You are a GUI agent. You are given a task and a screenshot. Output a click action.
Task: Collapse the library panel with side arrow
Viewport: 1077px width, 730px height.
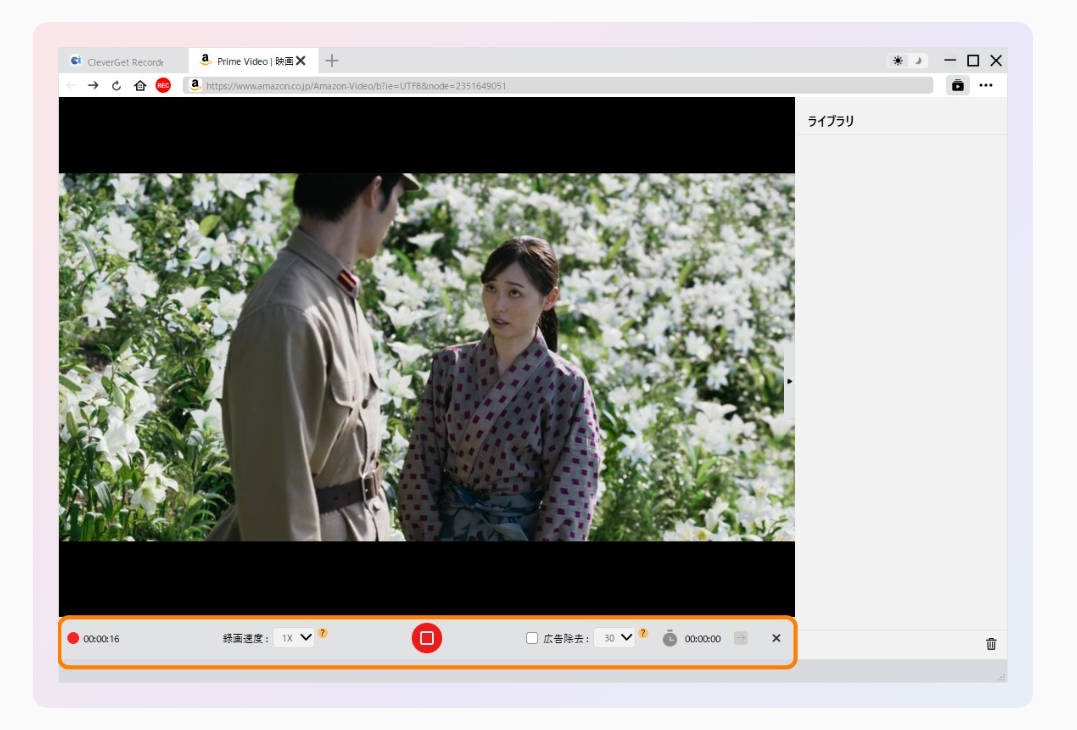(789, 381)
